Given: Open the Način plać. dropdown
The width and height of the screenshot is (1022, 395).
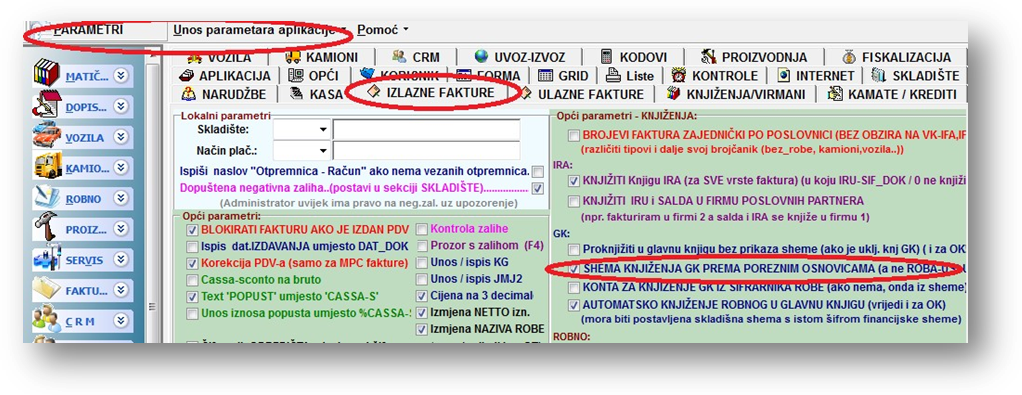Looking at the screenshot, I should click(323, 151).
